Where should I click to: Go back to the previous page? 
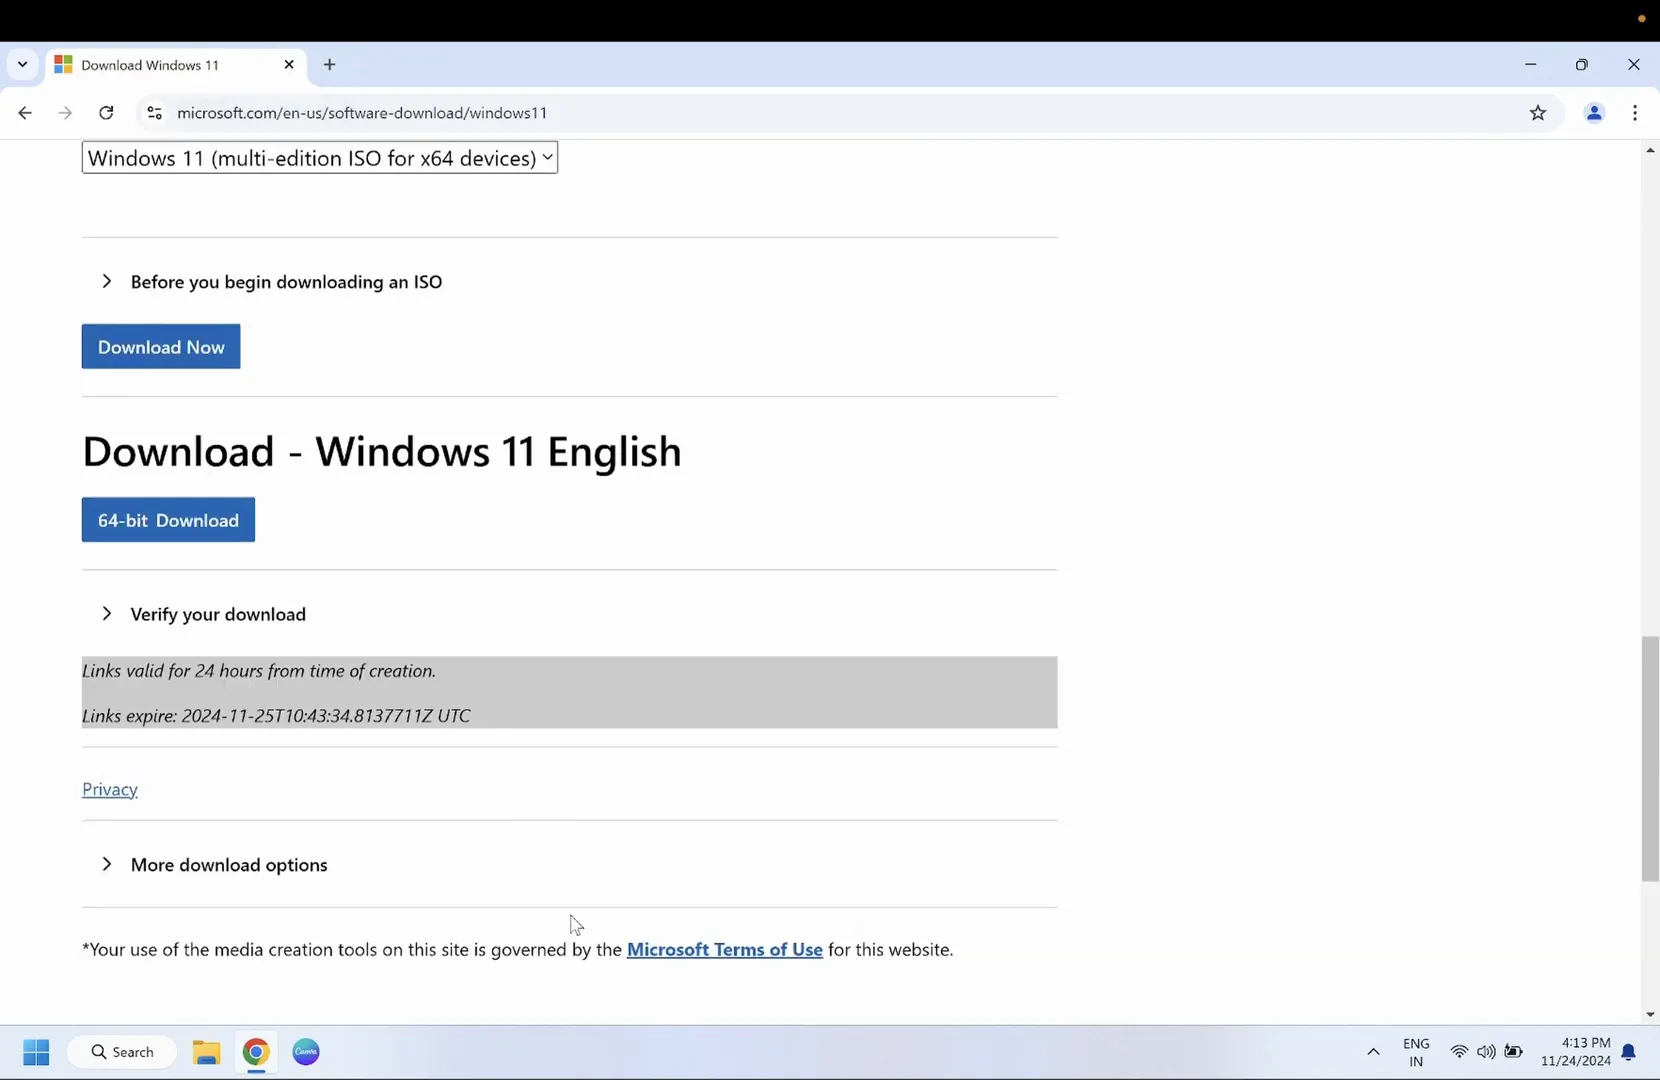25,113
